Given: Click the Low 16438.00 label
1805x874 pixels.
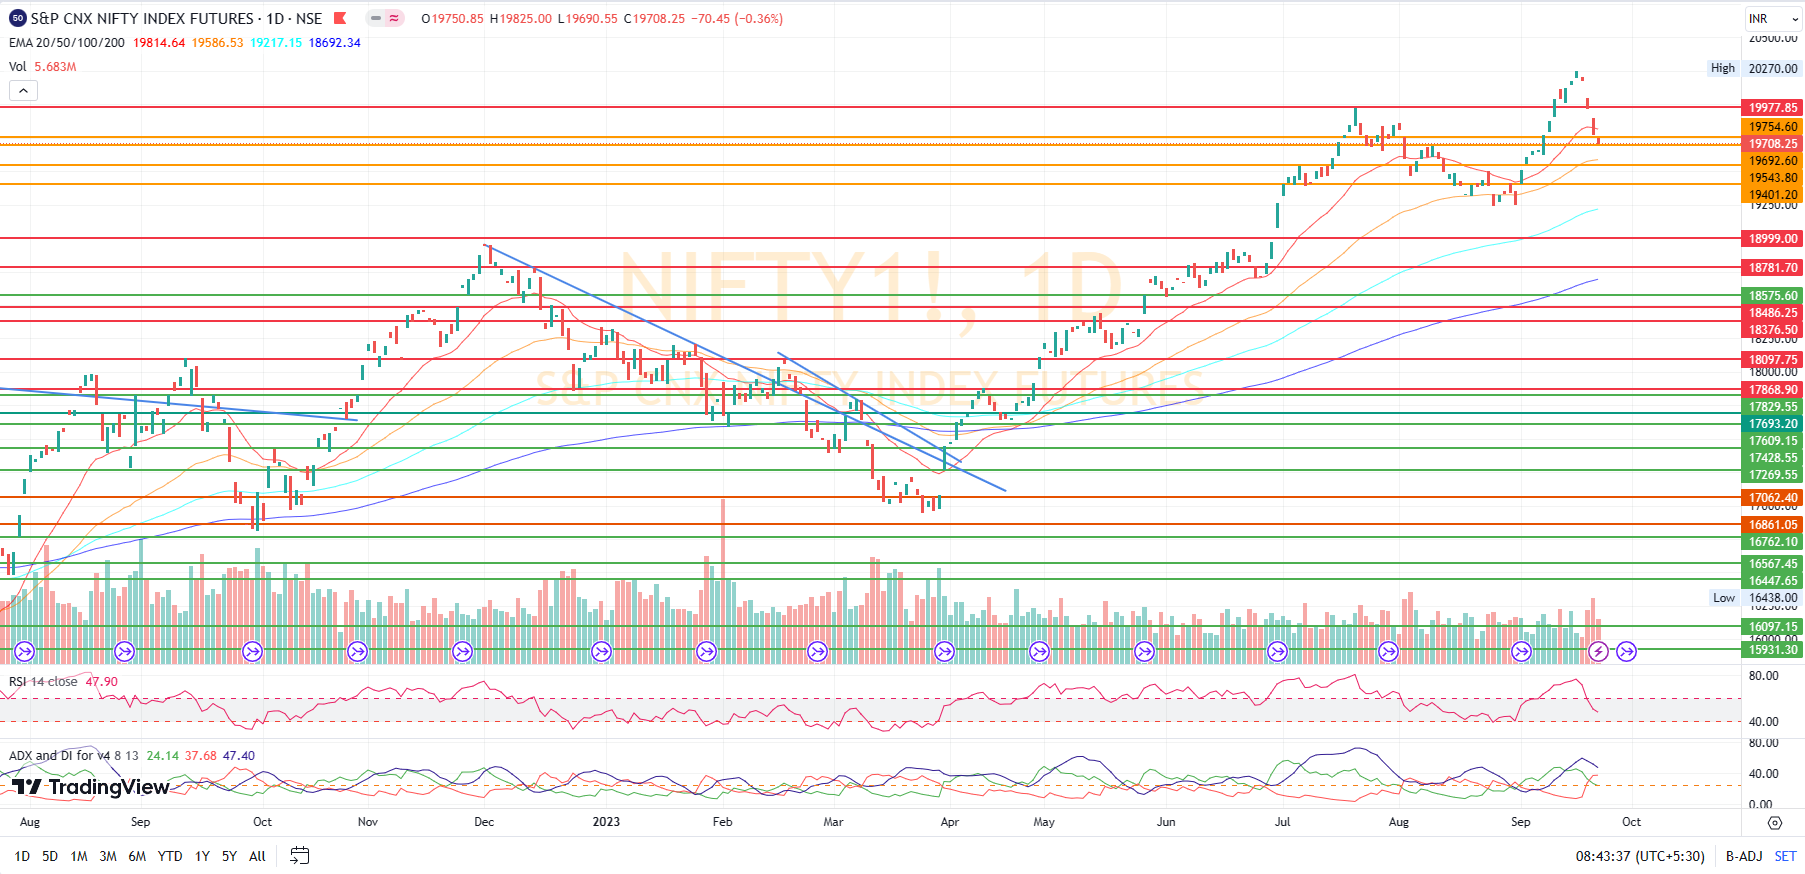Looking at the screenshot, I should 1755,598.
